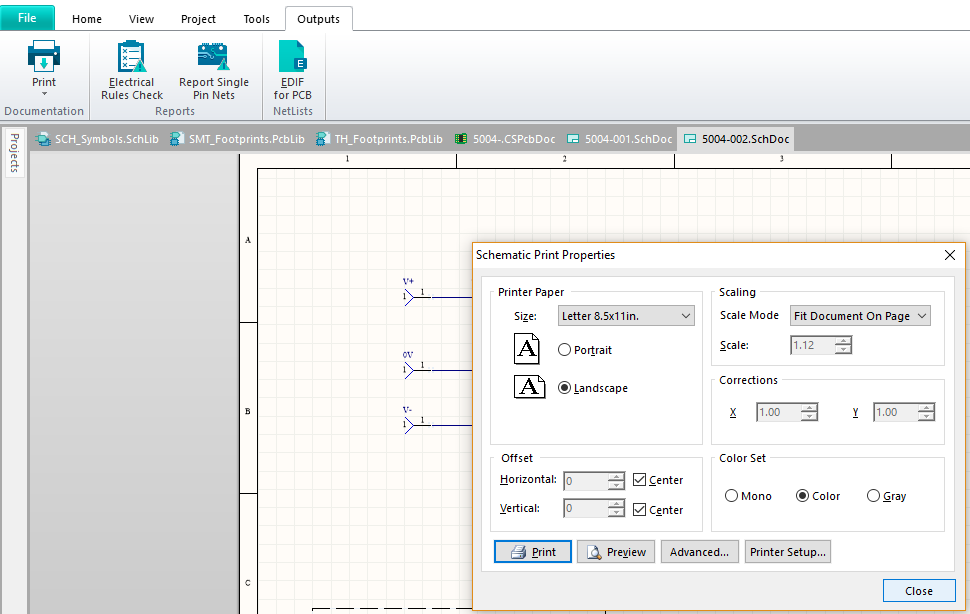Screen dimensions: 970x614
Task: Select the Mono color set option
Action: (732, 496)
